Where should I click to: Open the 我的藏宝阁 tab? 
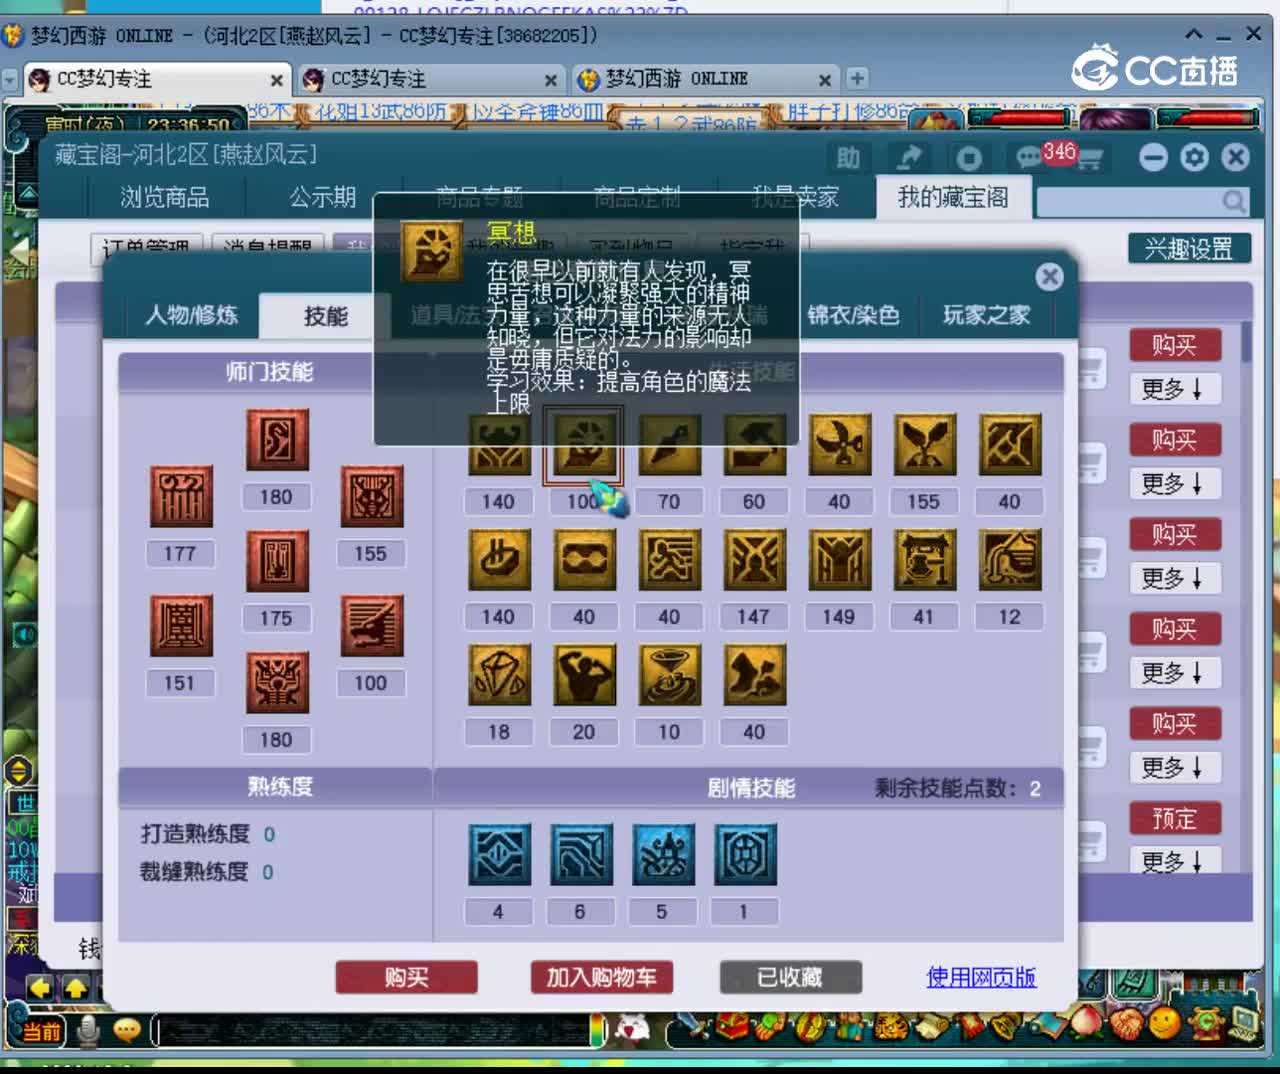[x=953, y=197]
